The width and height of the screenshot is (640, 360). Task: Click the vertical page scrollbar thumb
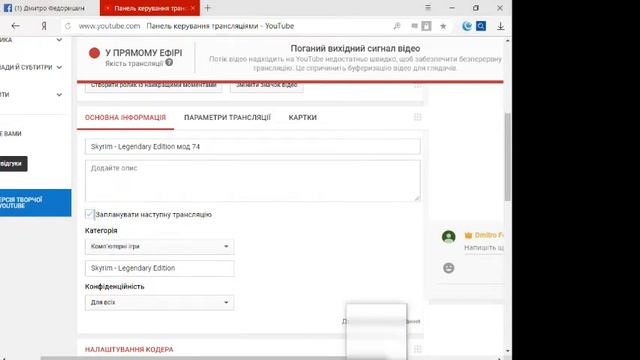tap(508, 157)
